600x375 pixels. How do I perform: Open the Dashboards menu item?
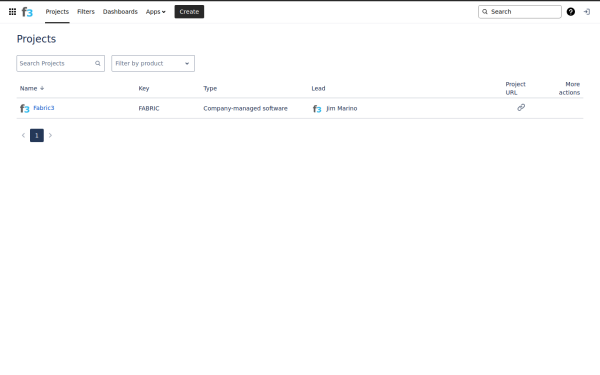120,12
